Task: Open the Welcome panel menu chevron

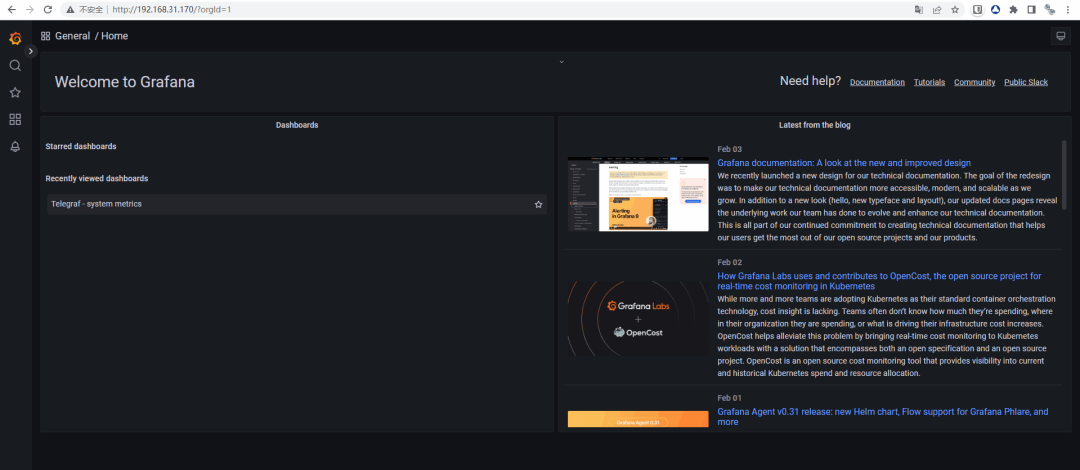Action: [x=561, y=61]
